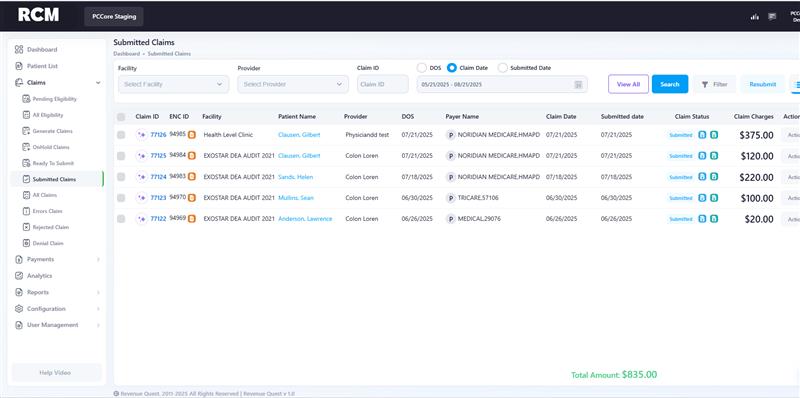Viewport: 800px width, 398px height.
Task: Select the Claim Date radio button
Action: 452,68
